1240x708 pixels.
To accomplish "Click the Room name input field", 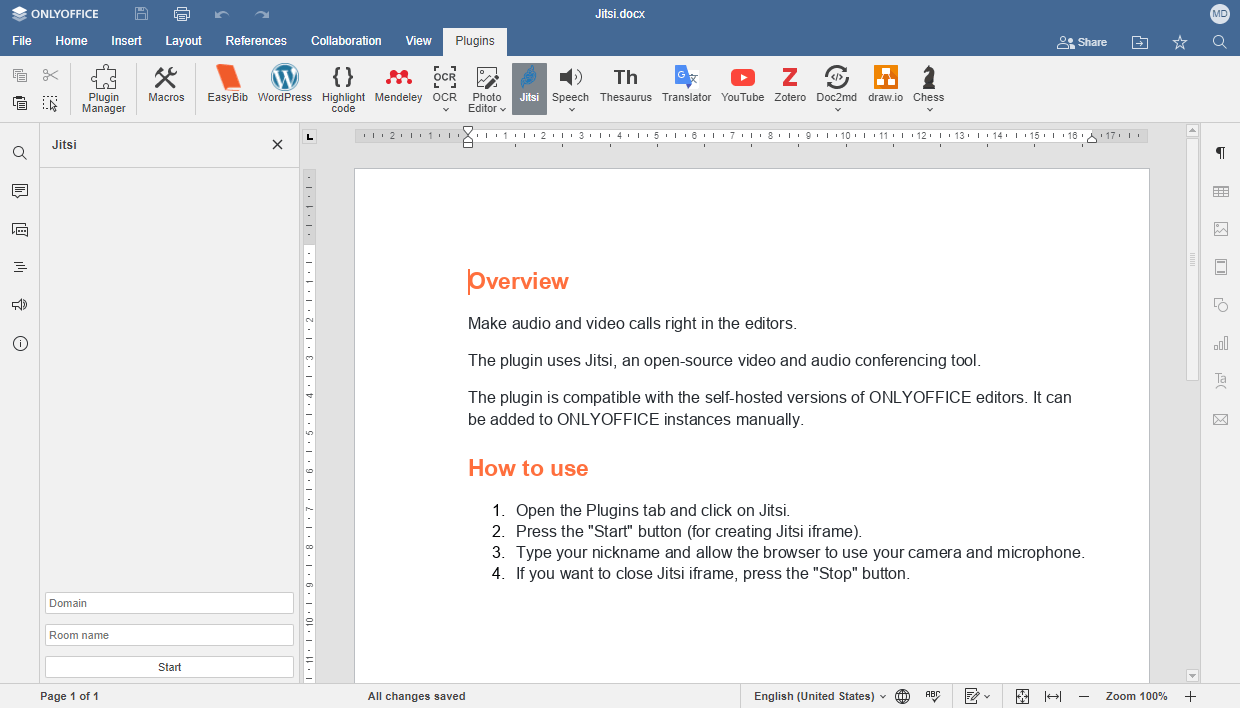I will [x=169, y=635].
